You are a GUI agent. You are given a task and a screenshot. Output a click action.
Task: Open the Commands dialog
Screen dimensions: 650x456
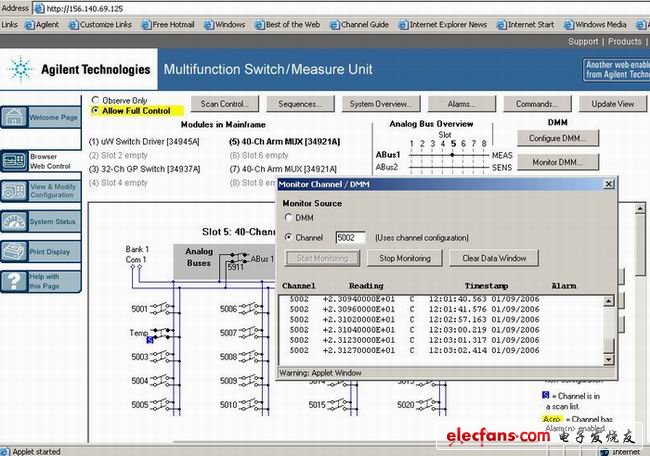coord(537,104)
